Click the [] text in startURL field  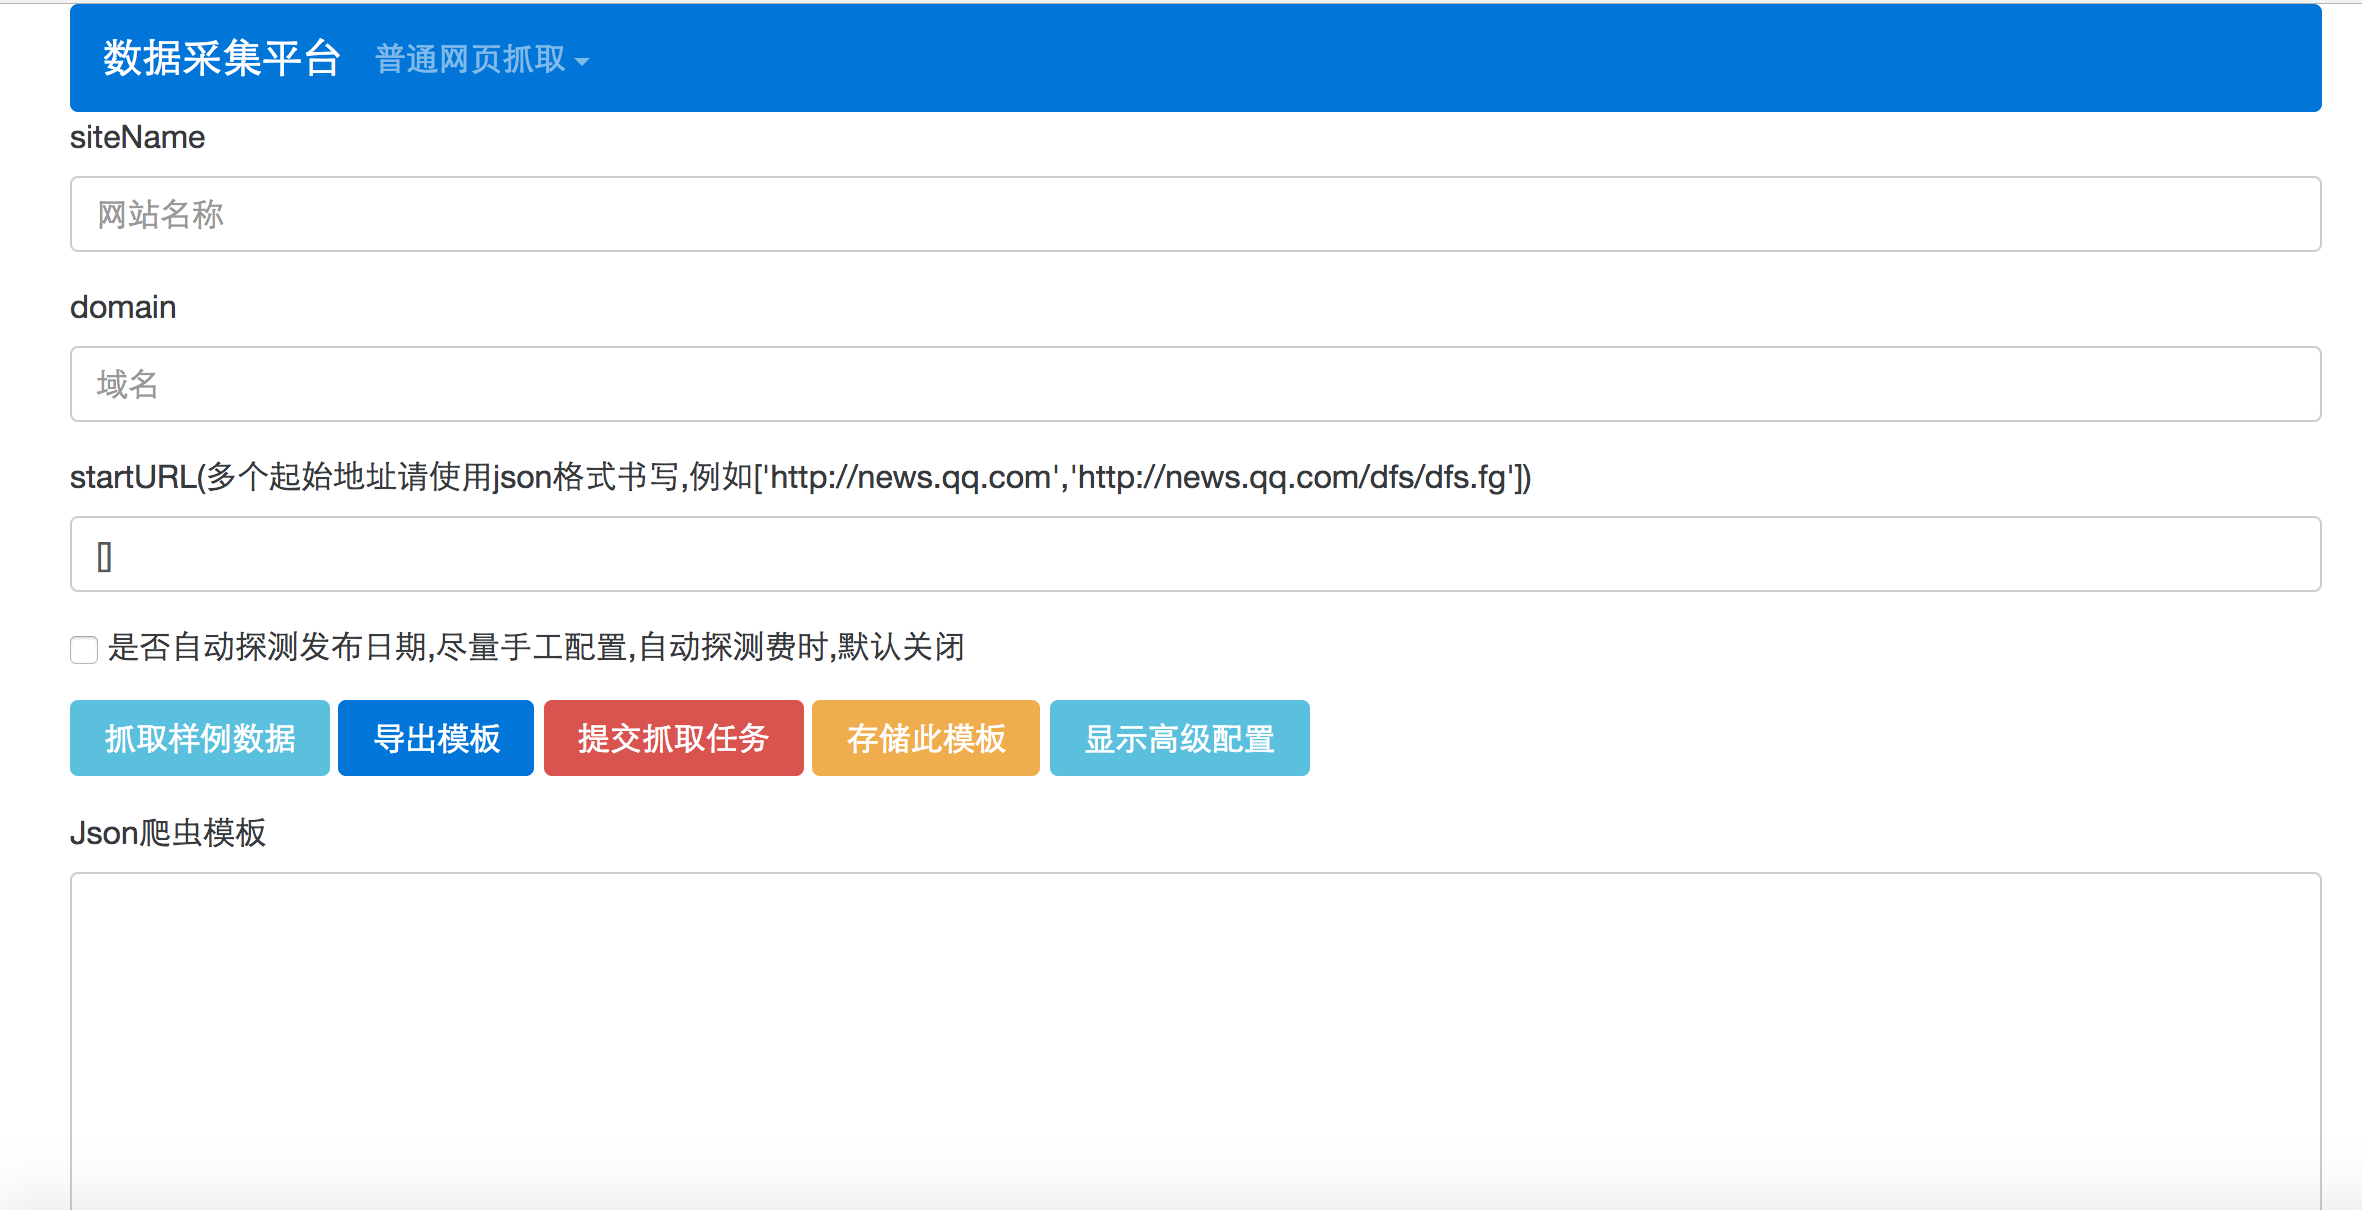[104, 556]
